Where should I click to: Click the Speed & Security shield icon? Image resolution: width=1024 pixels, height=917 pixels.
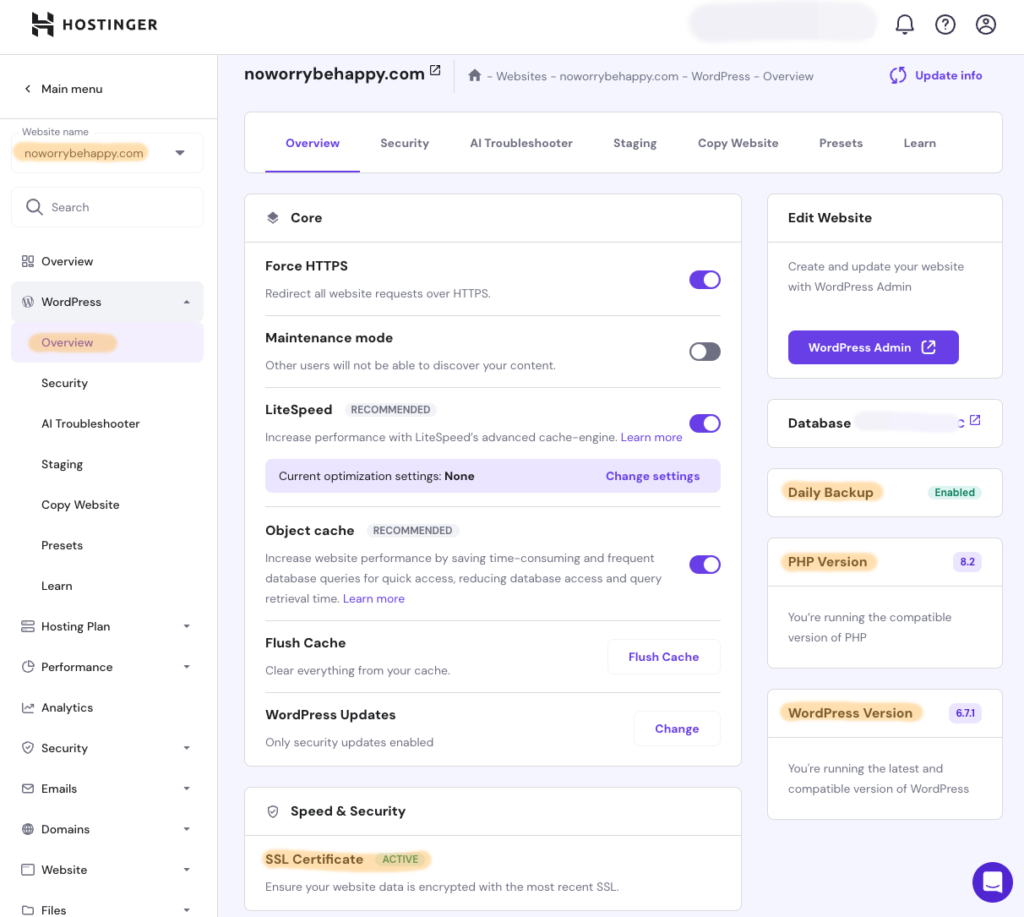click(273, 811)
